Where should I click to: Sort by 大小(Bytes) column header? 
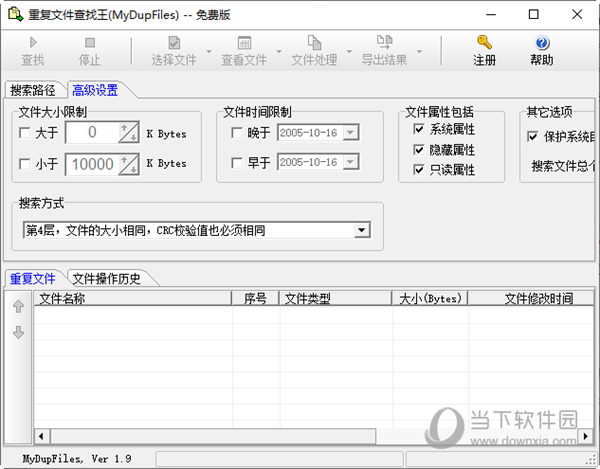click(430, 298)
